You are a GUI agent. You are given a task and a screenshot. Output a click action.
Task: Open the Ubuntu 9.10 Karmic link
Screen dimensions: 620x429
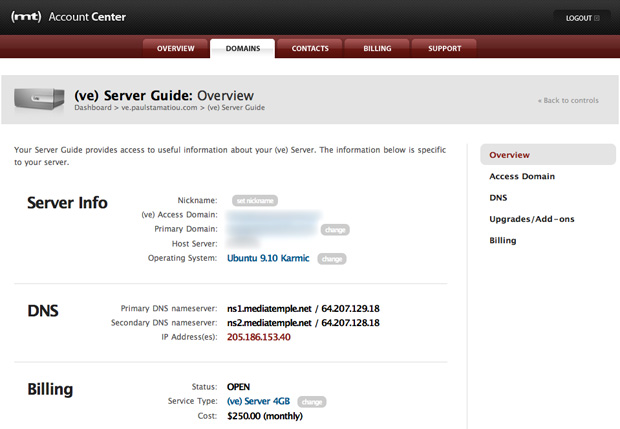268,258
